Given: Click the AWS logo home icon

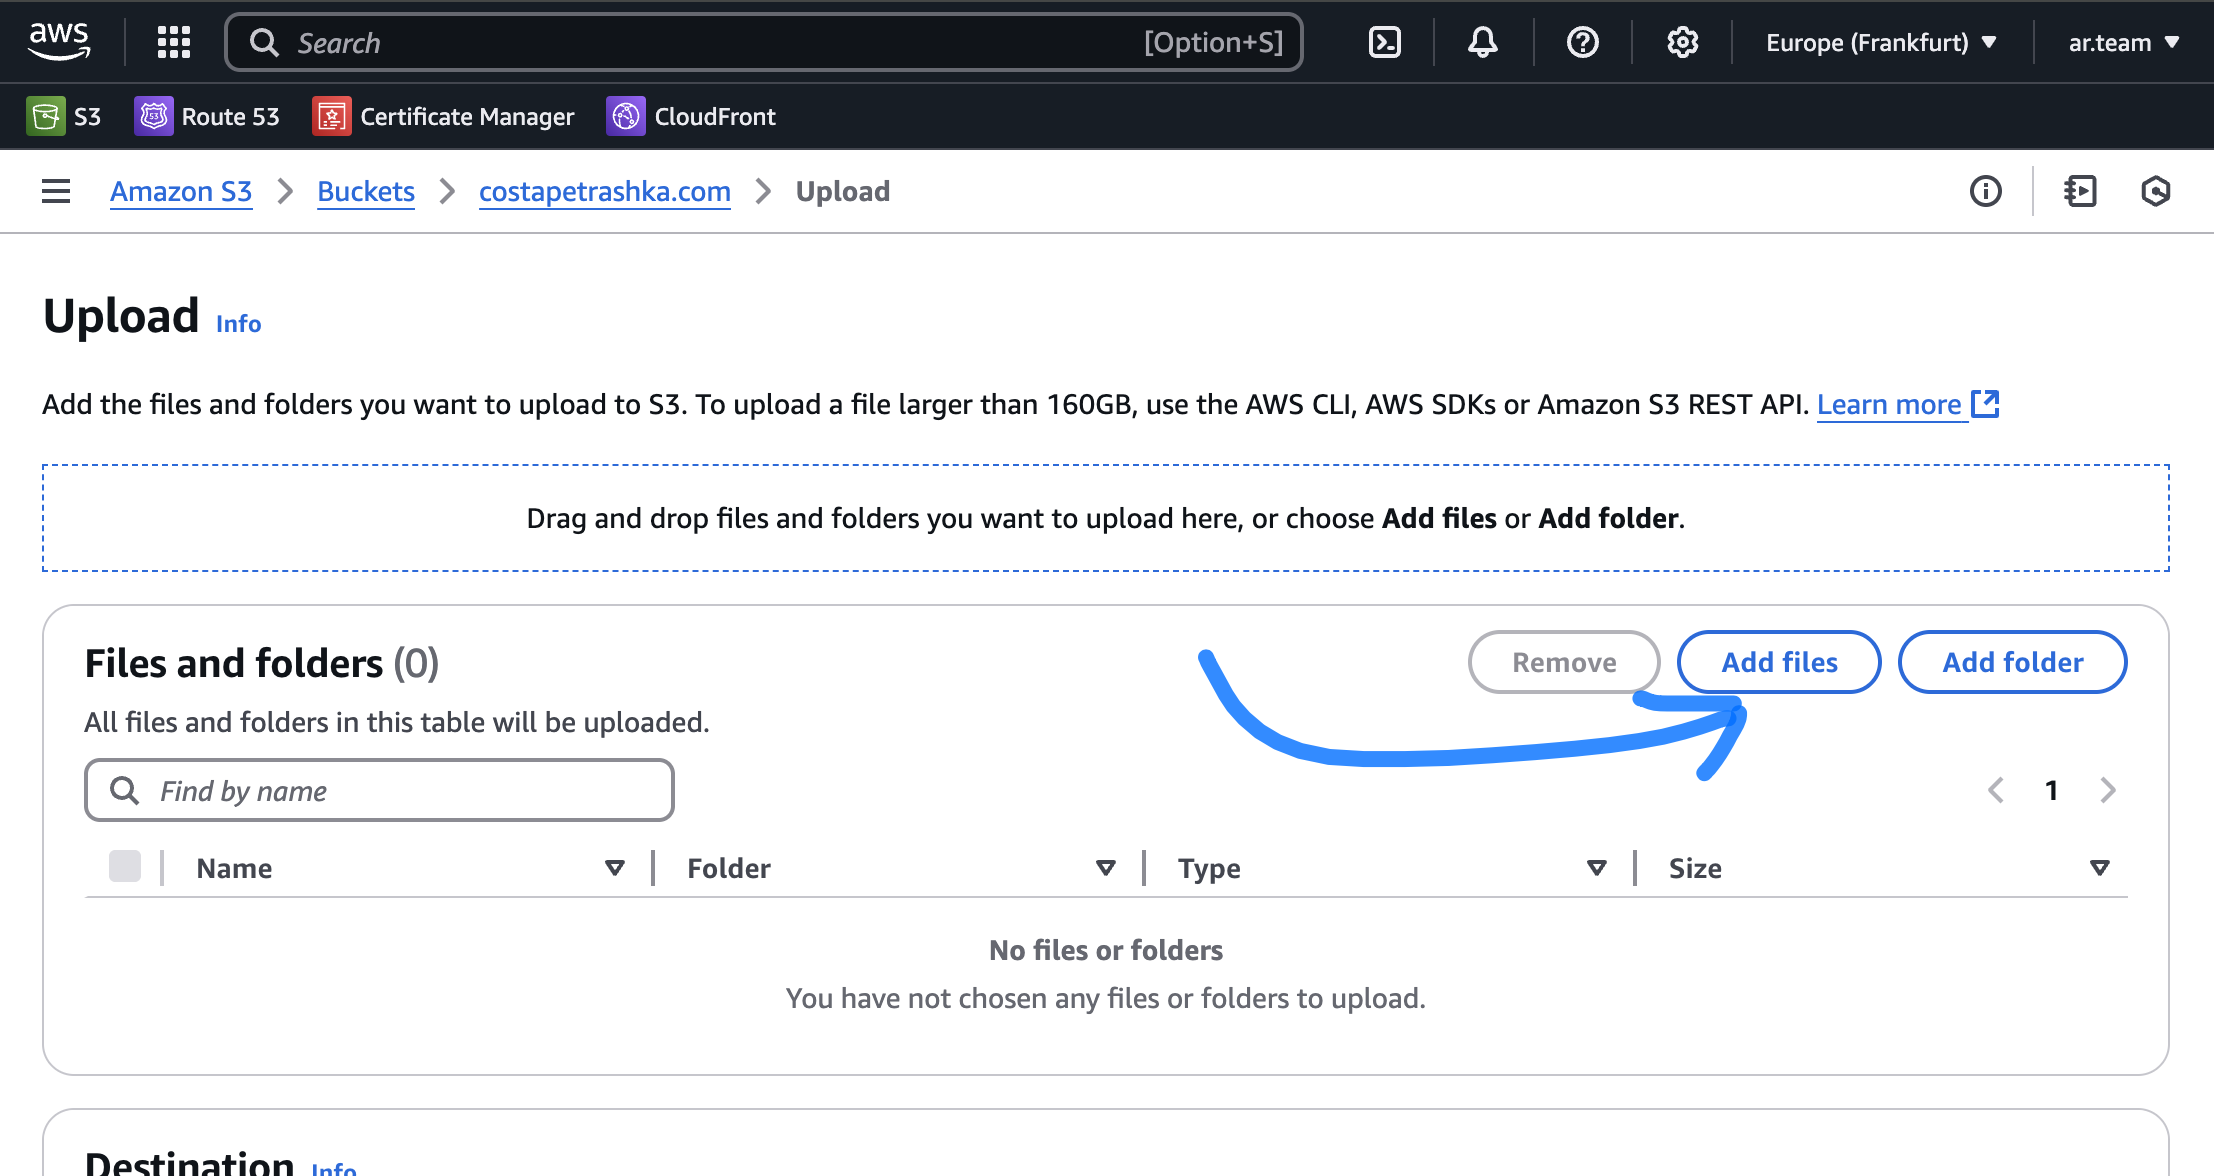Looking at the screenshot, I should tap(59, 42).
